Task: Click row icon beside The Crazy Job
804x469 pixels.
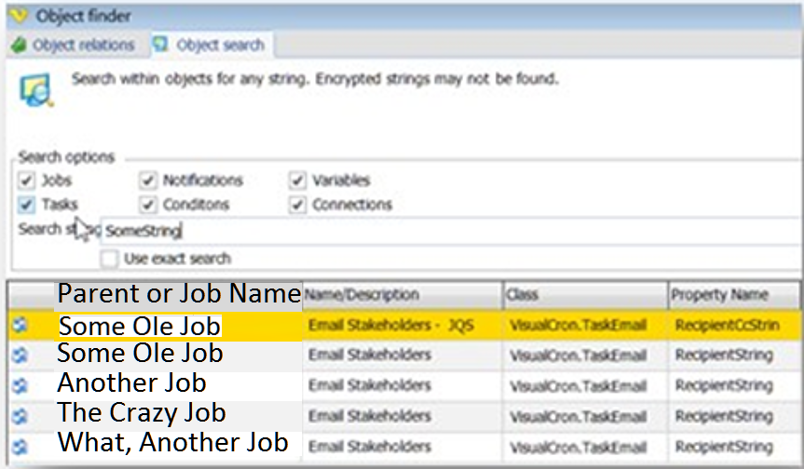Action: [x=20, y=414]
